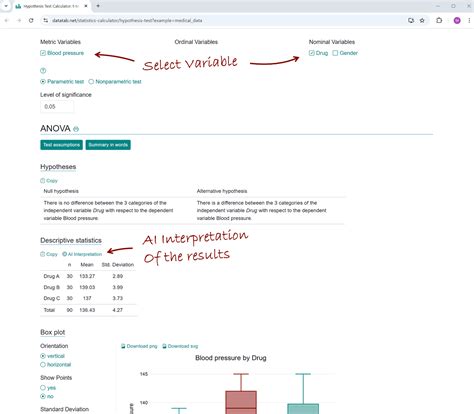Open the Chrome three-dot menu
The height and width of the screenshot is (414, 474).
pyautogui.click(x=469, y=20)
